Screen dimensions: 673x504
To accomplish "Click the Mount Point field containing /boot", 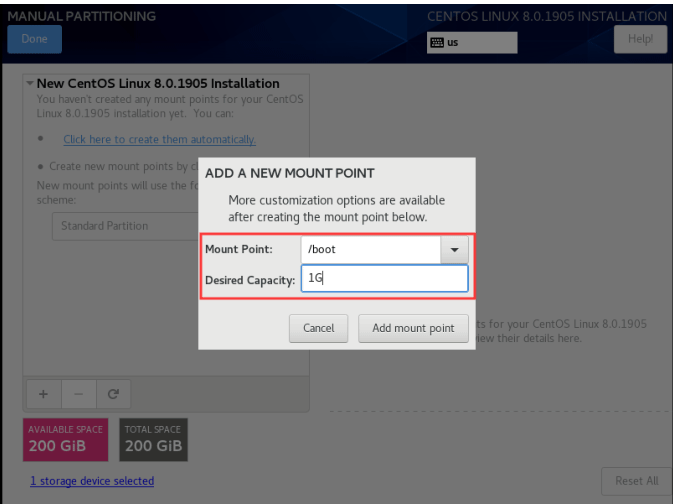I will (x=370, y=249).
